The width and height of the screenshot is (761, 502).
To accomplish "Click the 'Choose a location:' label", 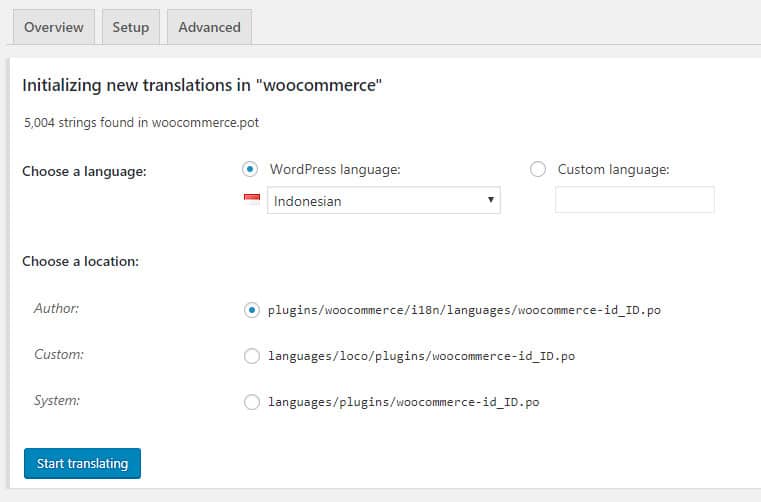I will click(x=81, y=261).
